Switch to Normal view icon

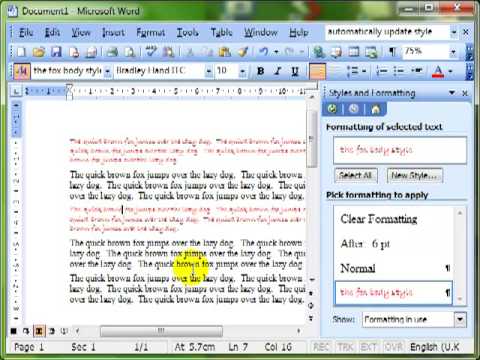coord(13,331)
